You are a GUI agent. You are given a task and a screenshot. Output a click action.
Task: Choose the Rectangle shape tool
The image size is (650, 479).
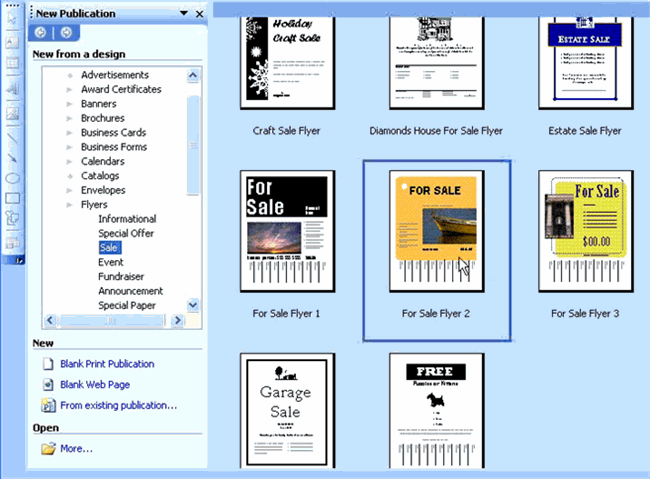coord(13,198)
